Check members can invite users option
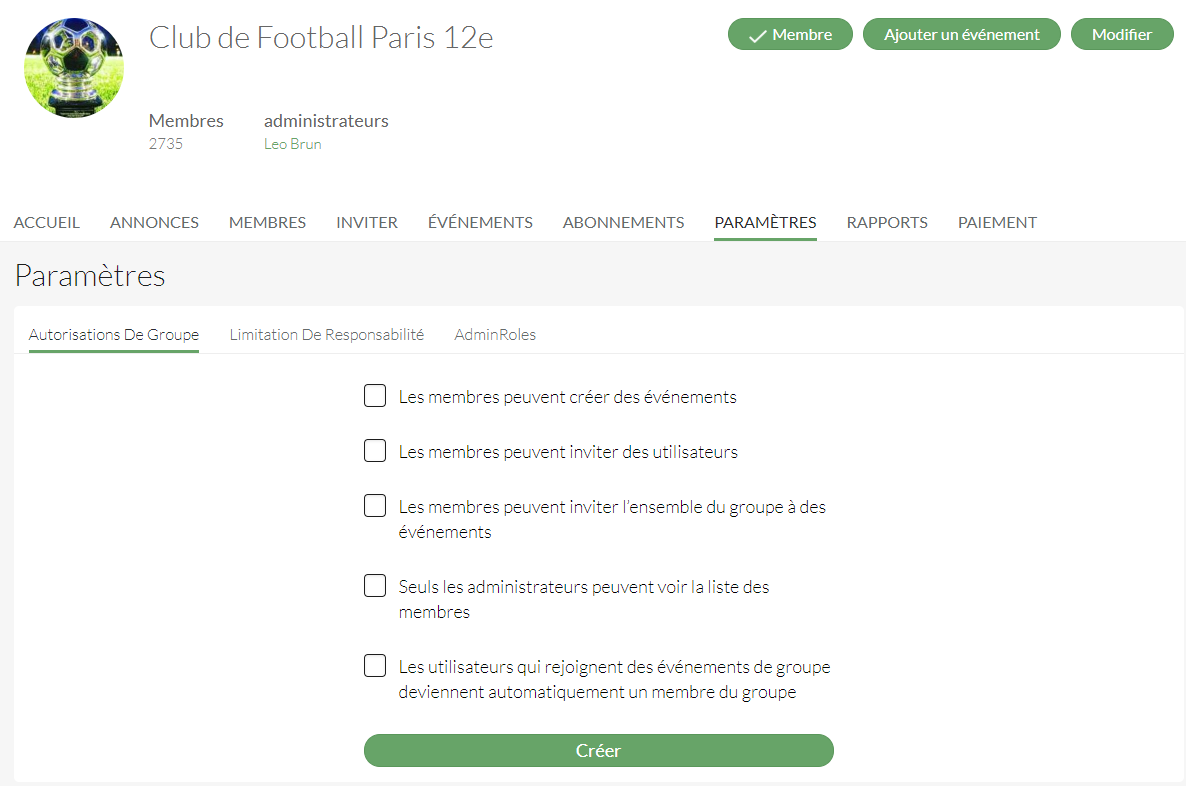This screenshot has height=786, width=1186. (375, 451)
